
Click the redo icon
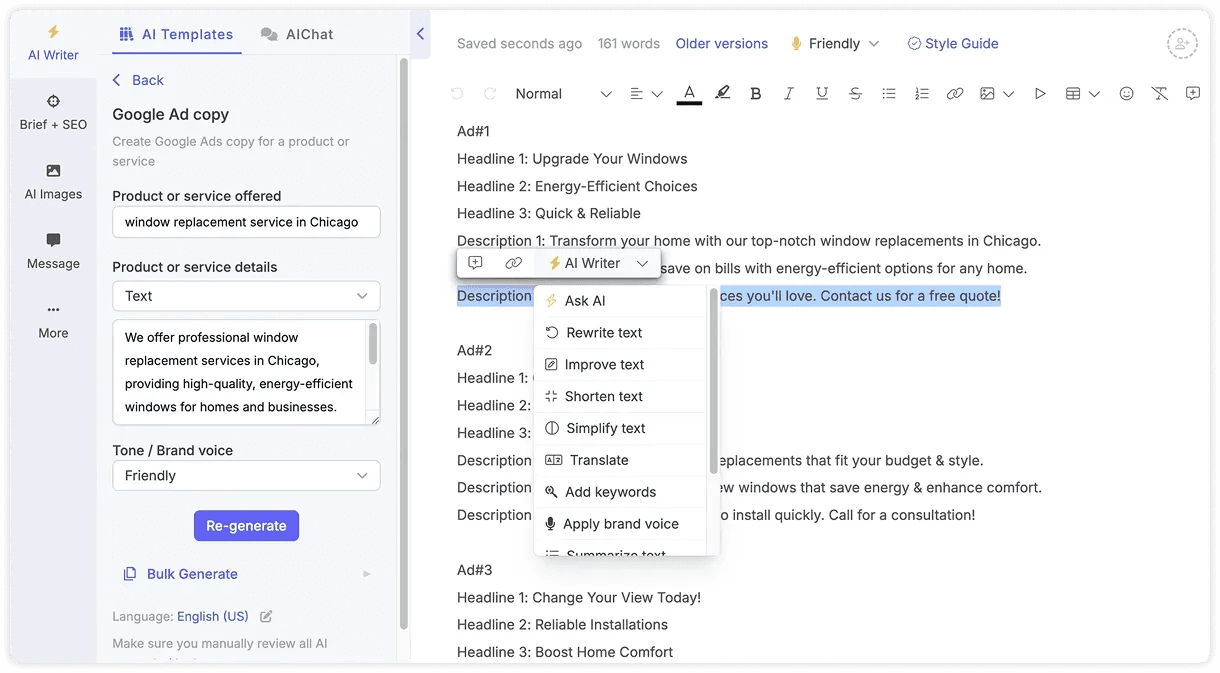[490, 94]
